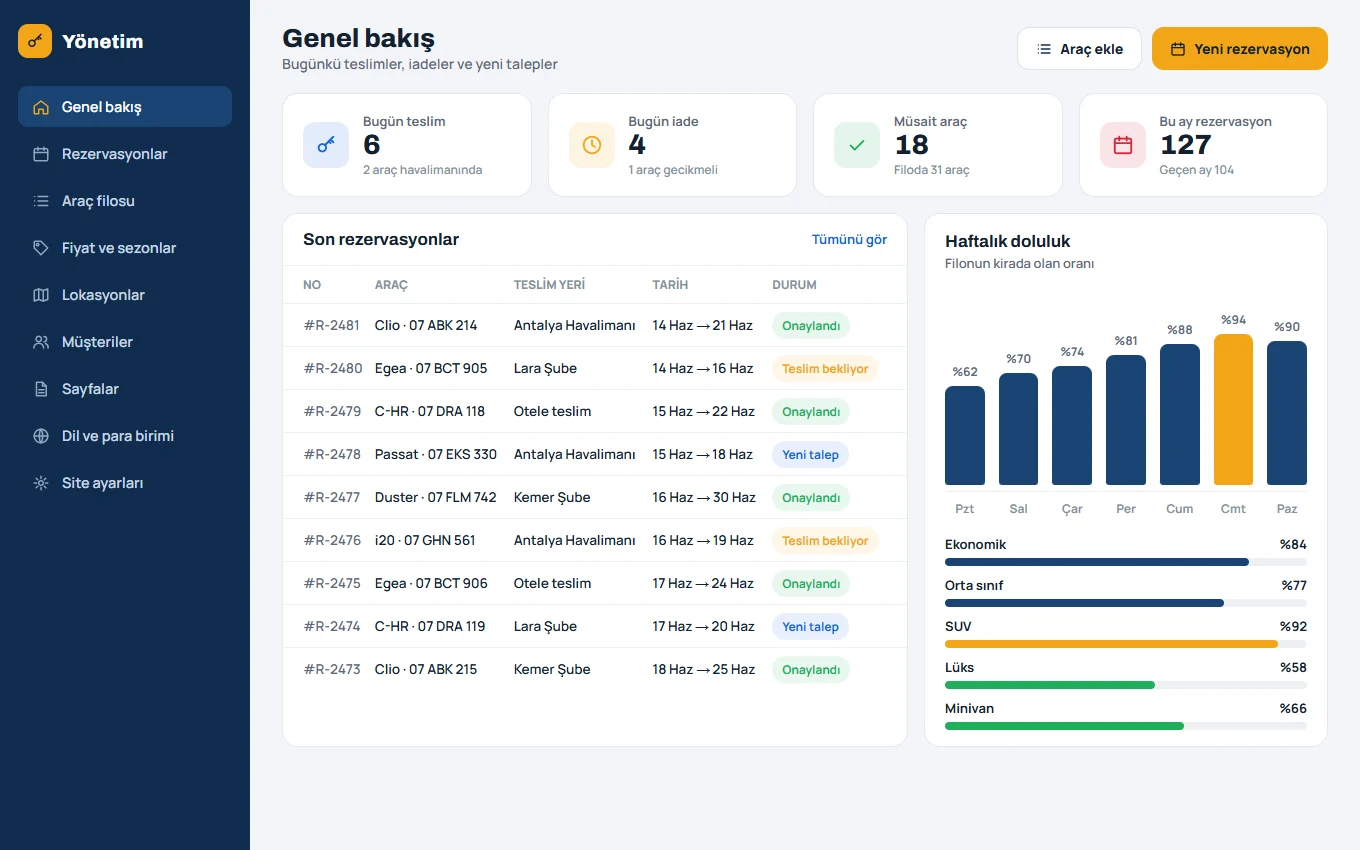Open Müşteriler in the sidebar
The image size is (1360, 850).
(x=125, y=342)
